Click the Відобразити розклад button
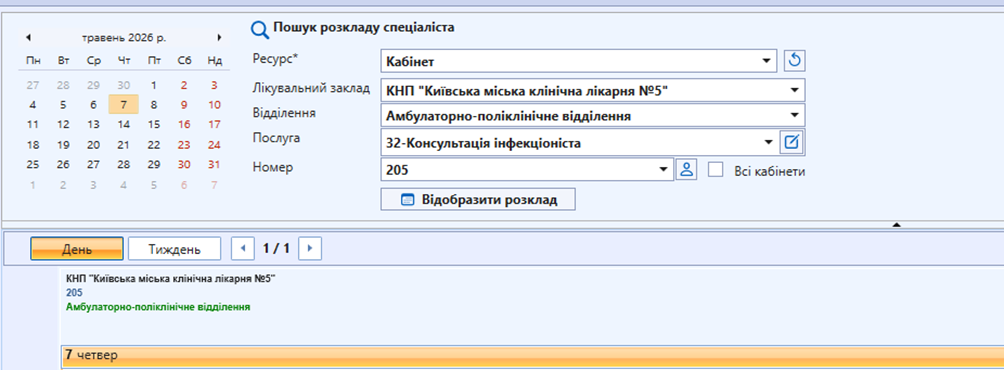1004x370 pixels. tap(478, 199)
